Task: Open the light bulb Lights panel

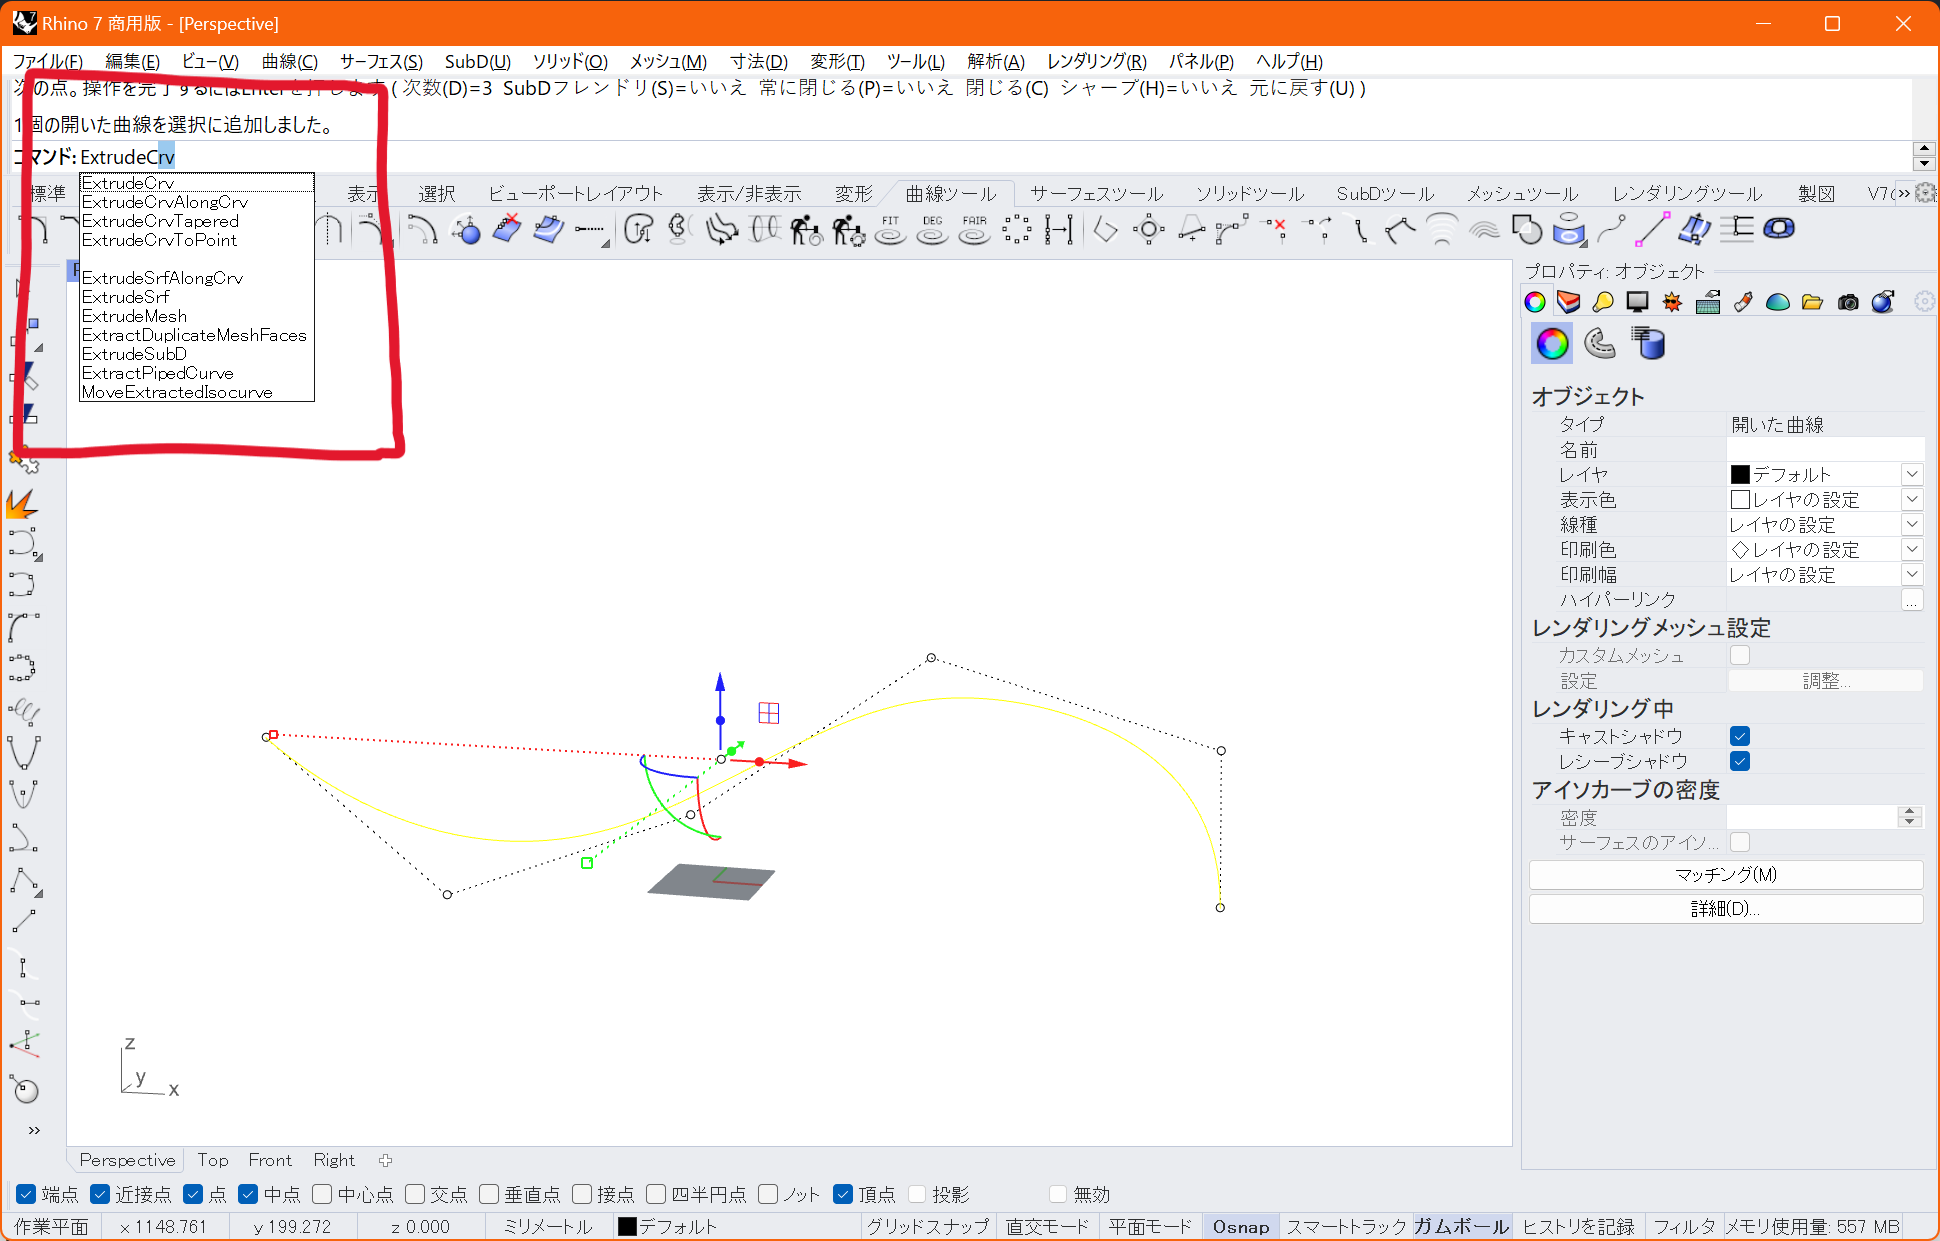Action: click(1603, 302)
